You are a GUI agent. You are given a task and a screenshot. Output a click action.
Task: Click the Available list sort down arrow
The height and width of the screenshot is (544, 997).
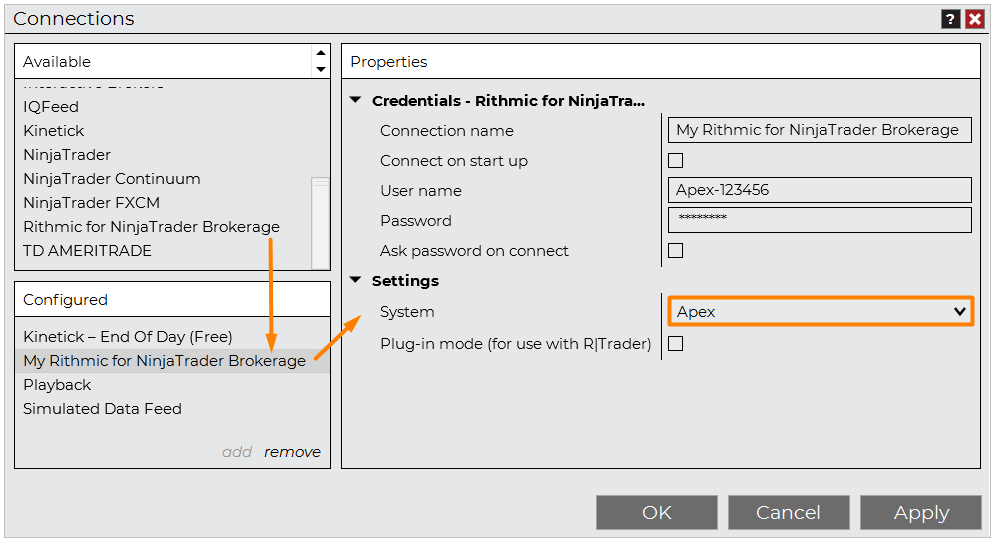[x=320, y=69]
